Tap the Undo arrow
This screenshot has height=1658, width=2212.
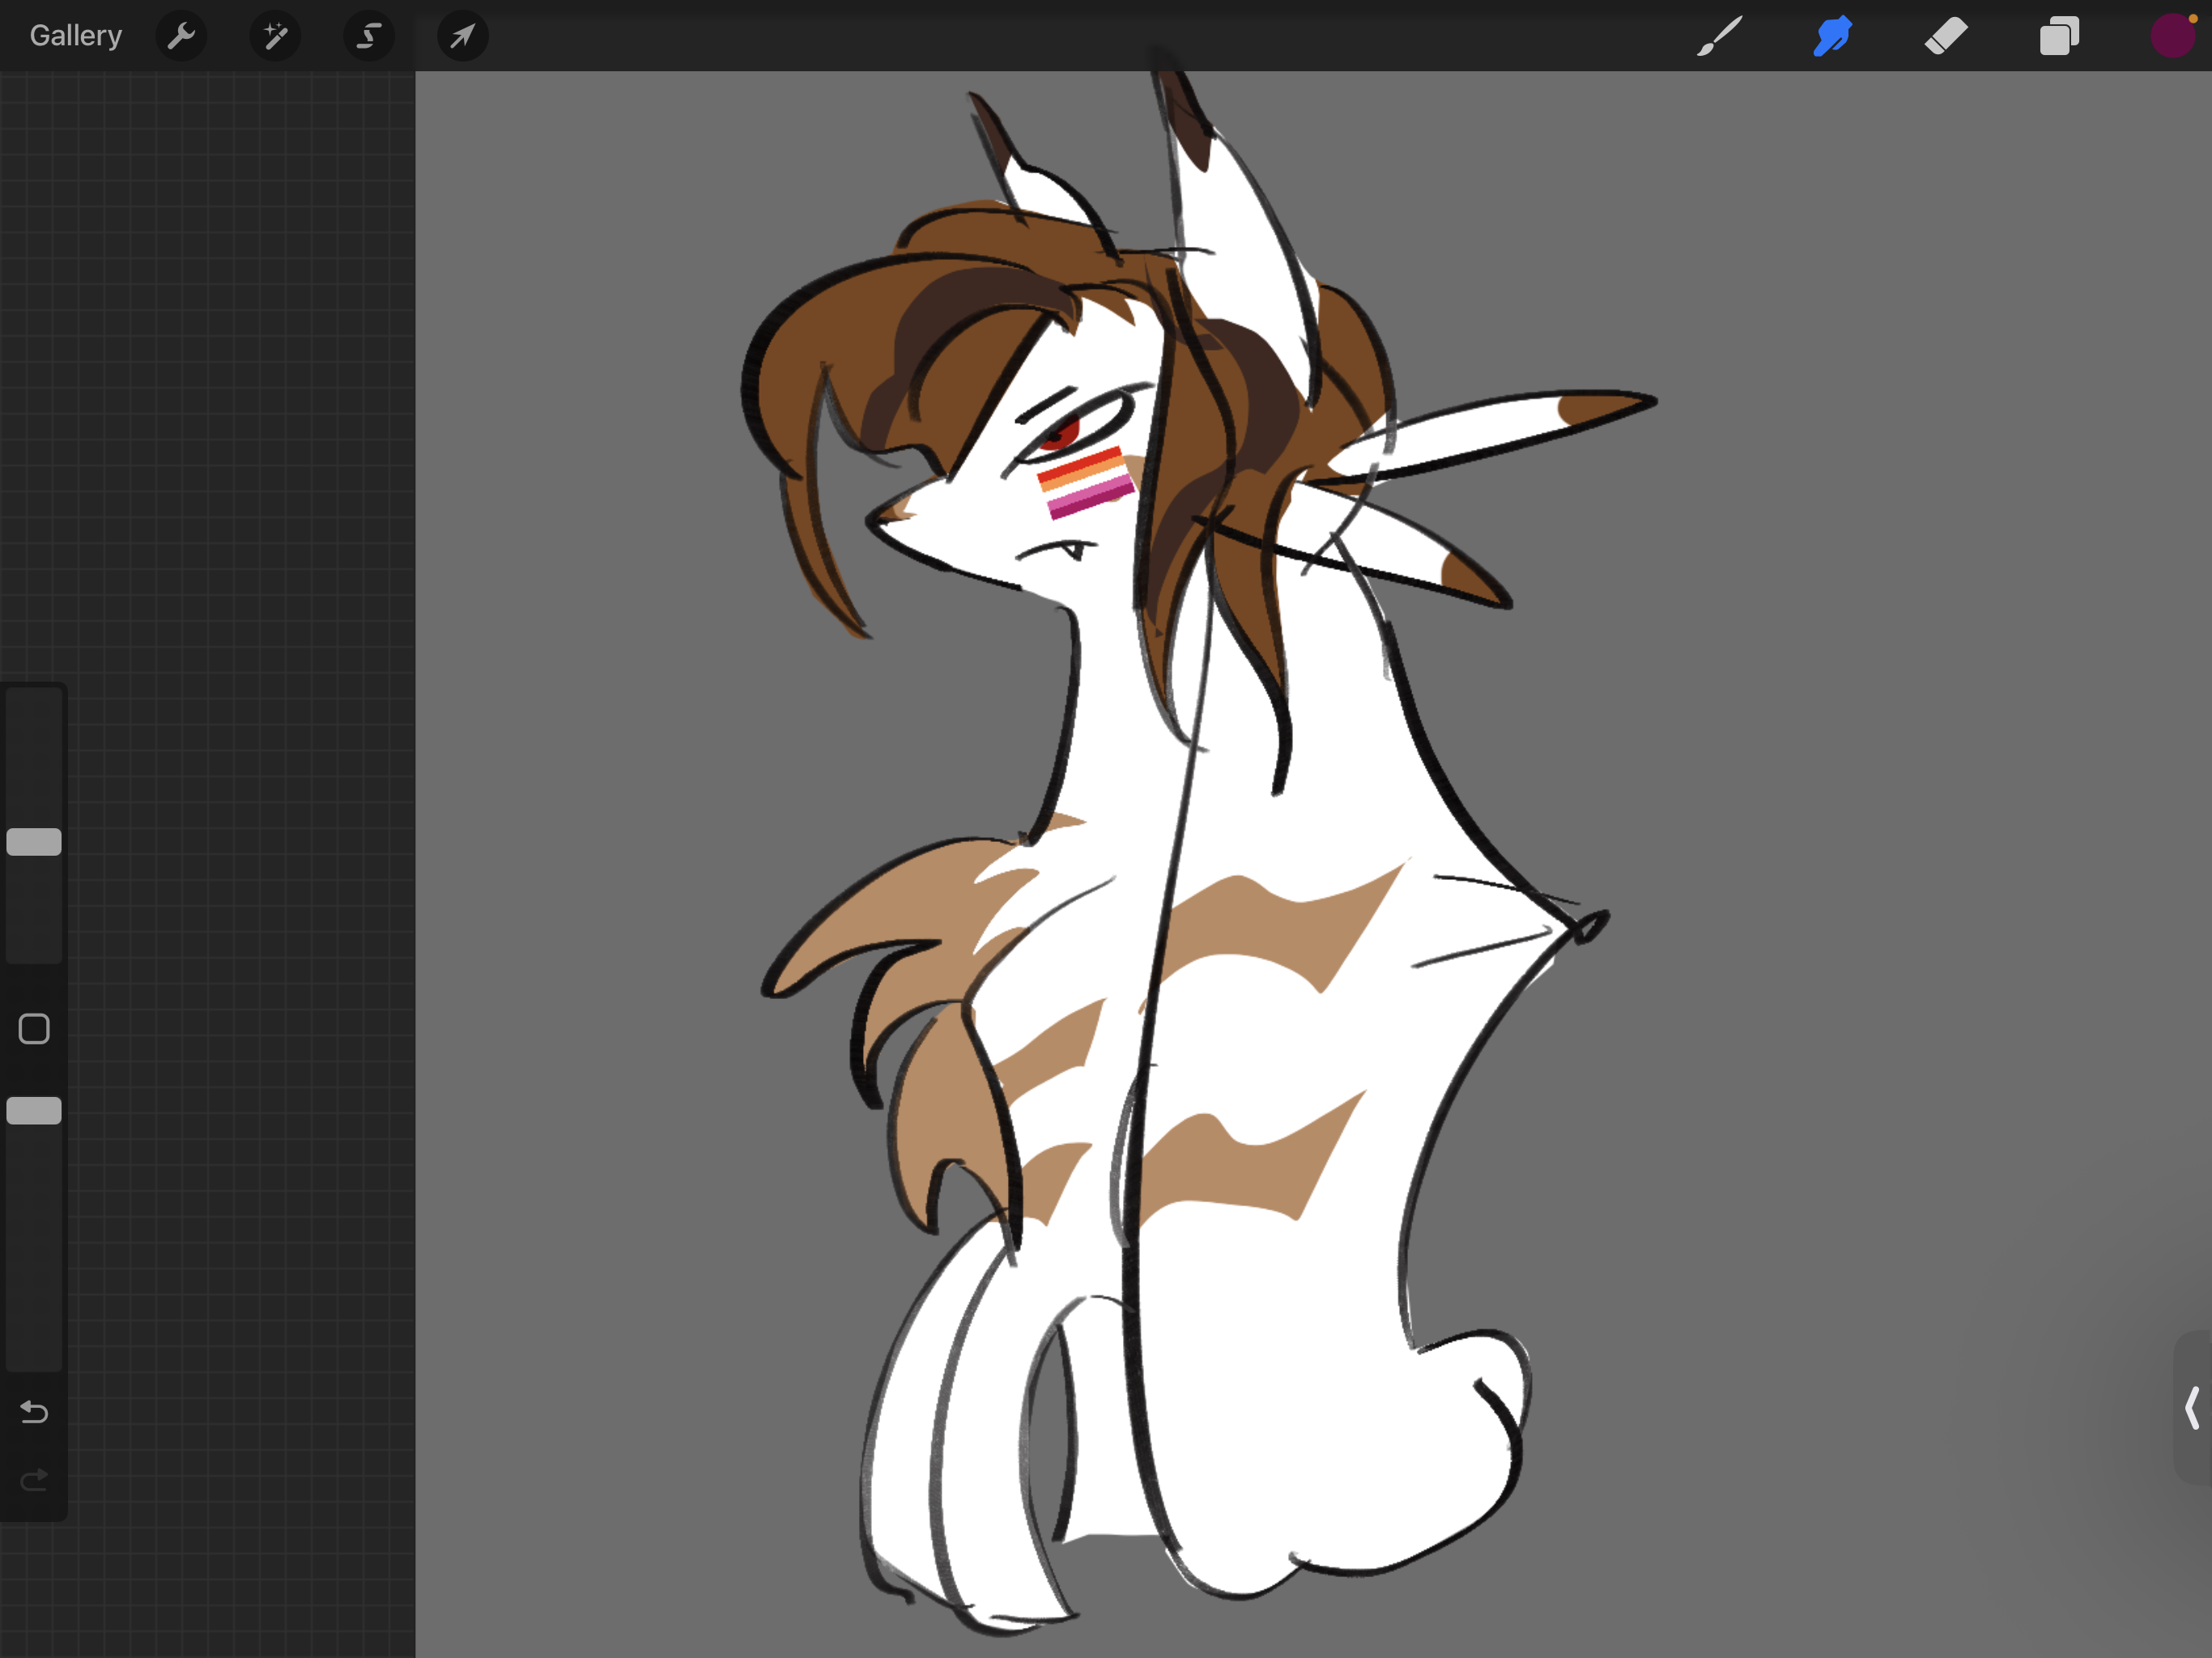click(34, 1411)
